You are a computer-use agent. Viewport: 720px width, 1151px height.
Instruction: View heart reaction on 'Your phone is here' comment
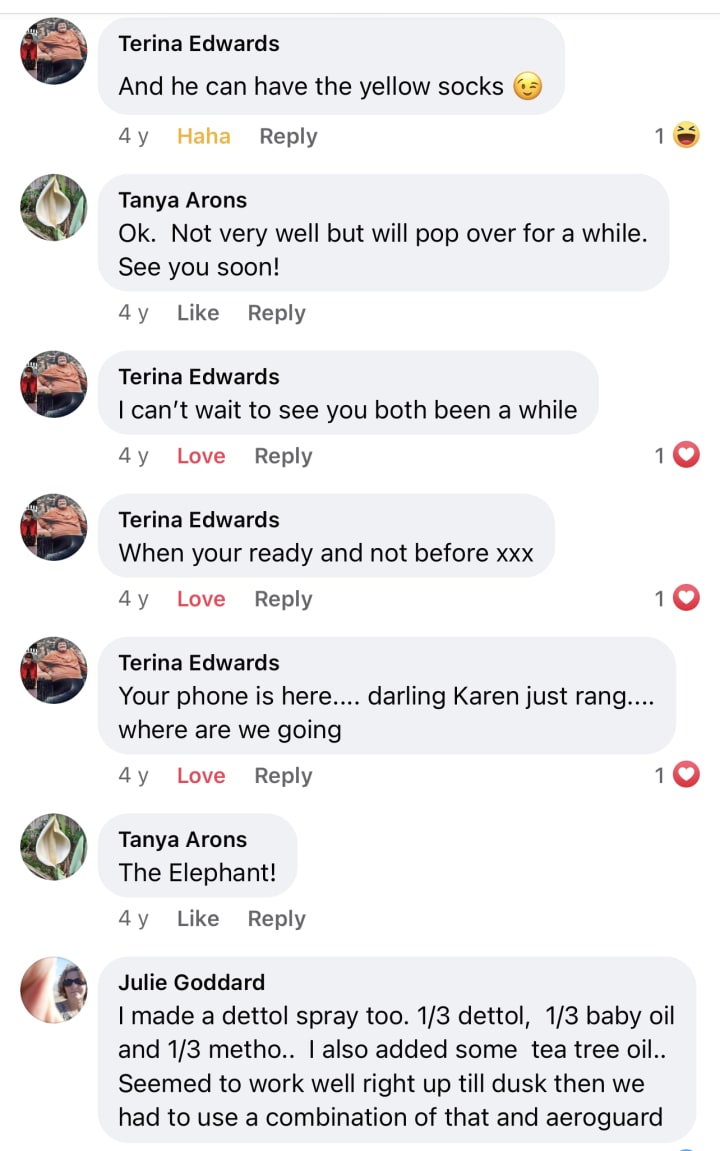[x=686, y=774]
